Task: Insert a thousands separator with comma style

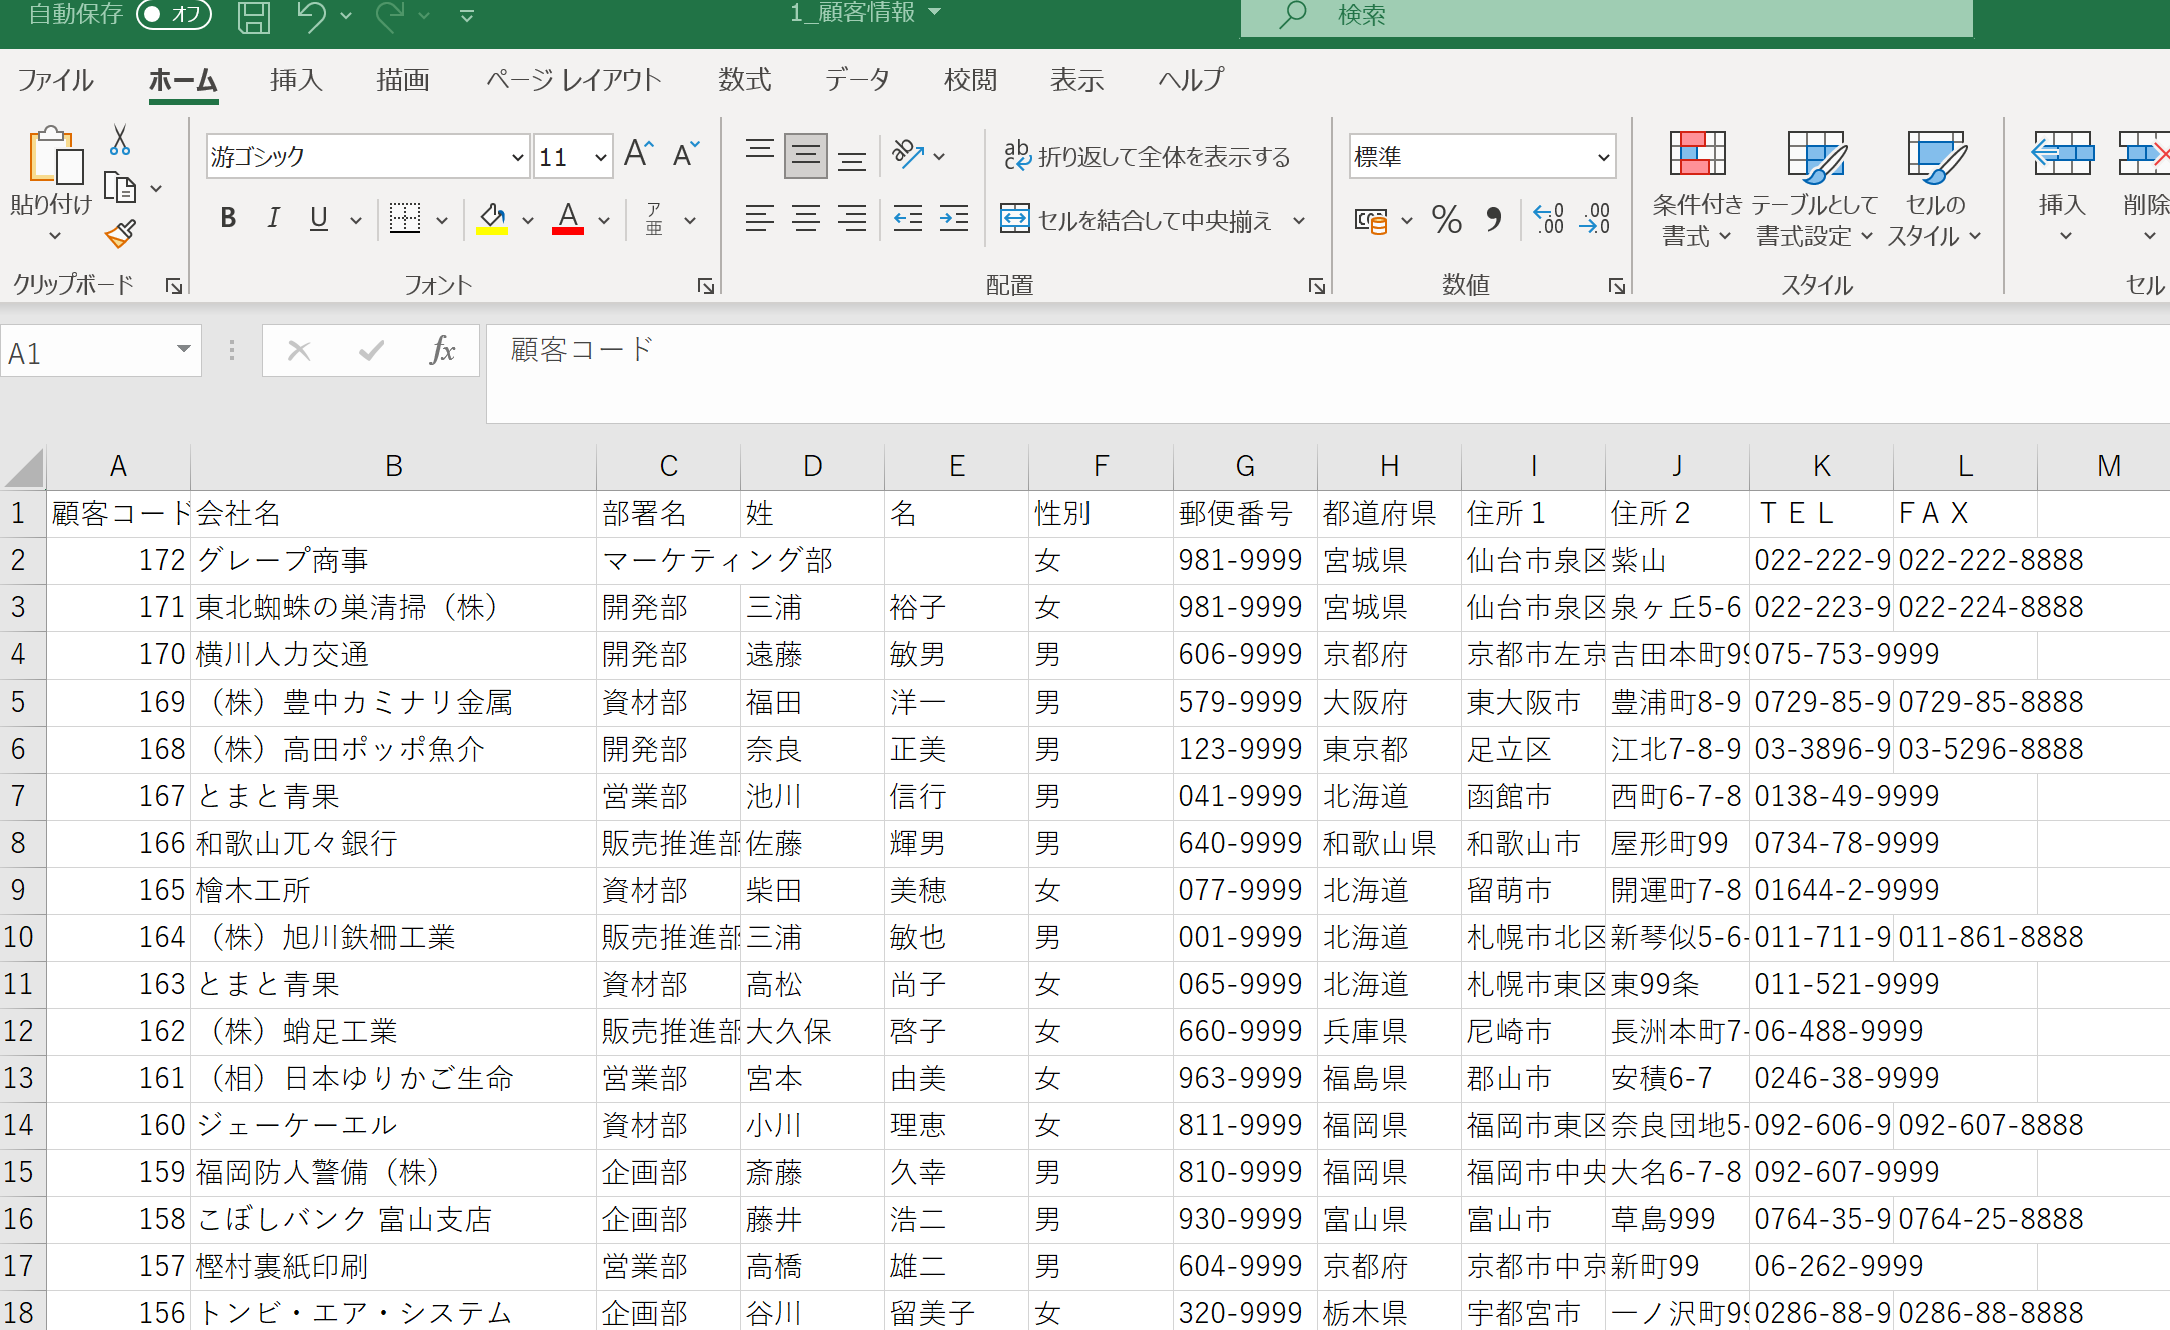Action: point(1494,219)
